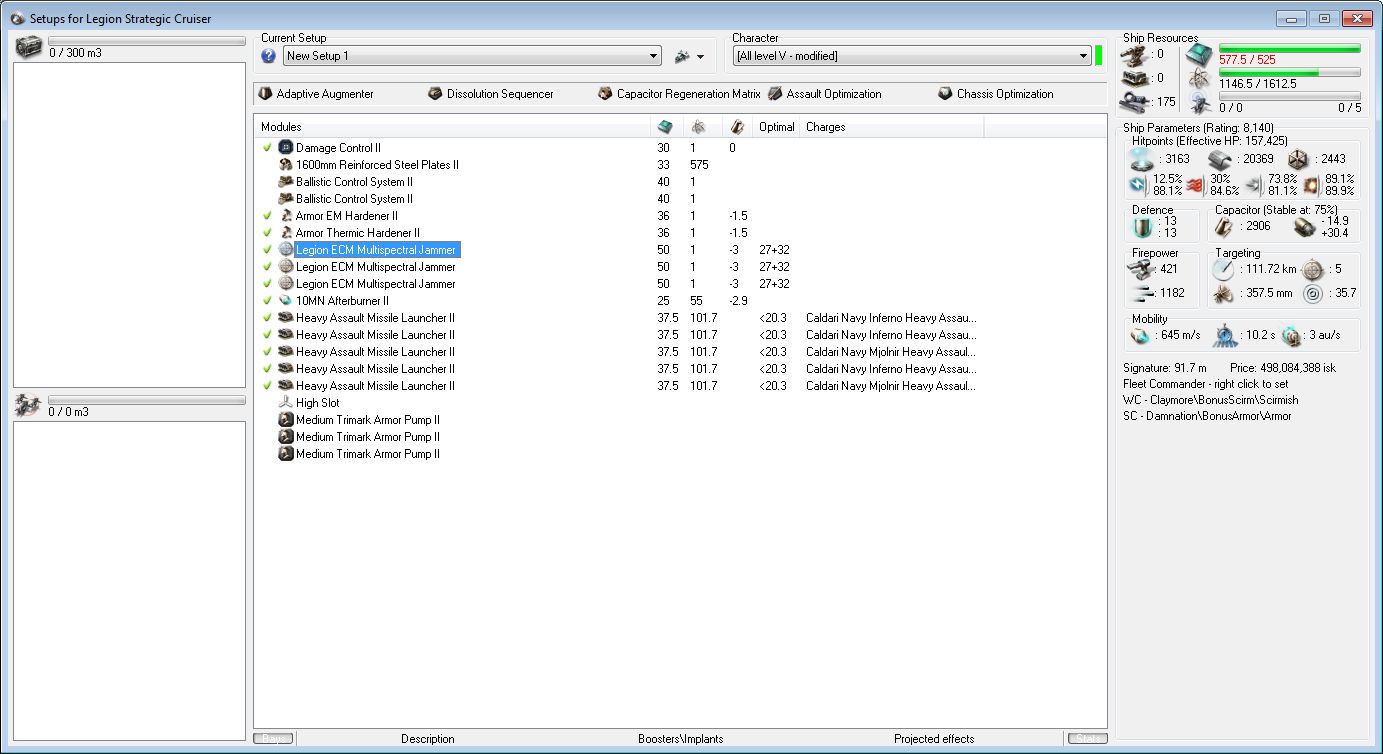Toggle the Armor EM Hardener II checkmark

pyautogui.click(x=267, y=216)
